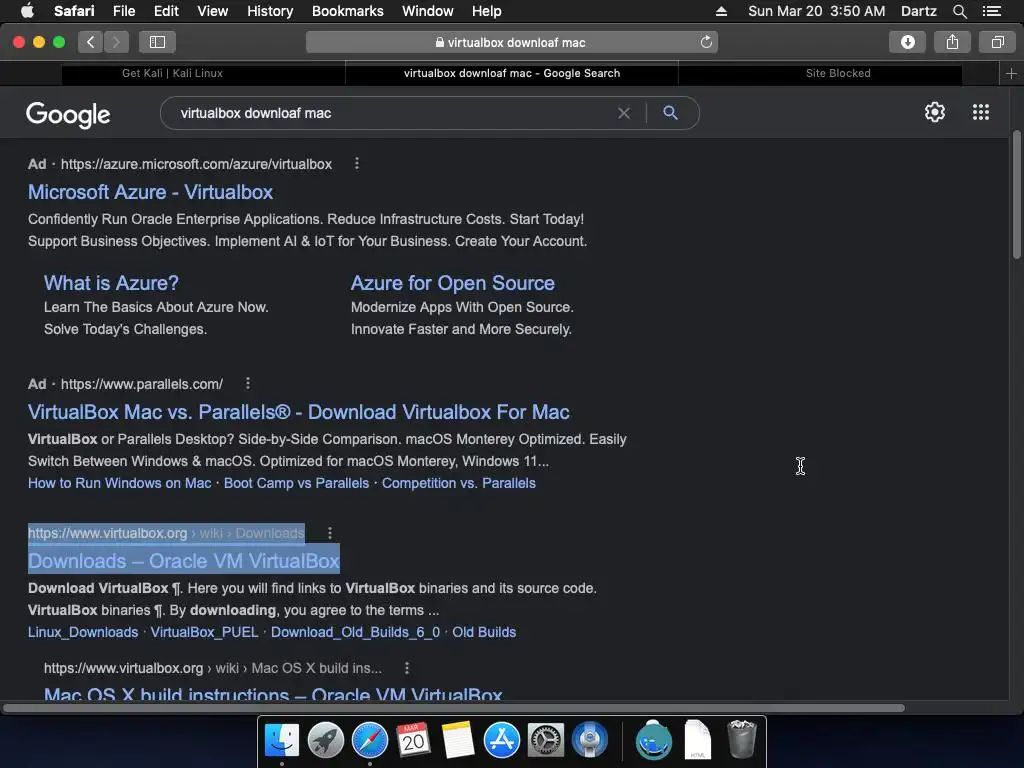Add a new tab with plus button
The image size is (1024, 768).
coord(1011,74)
